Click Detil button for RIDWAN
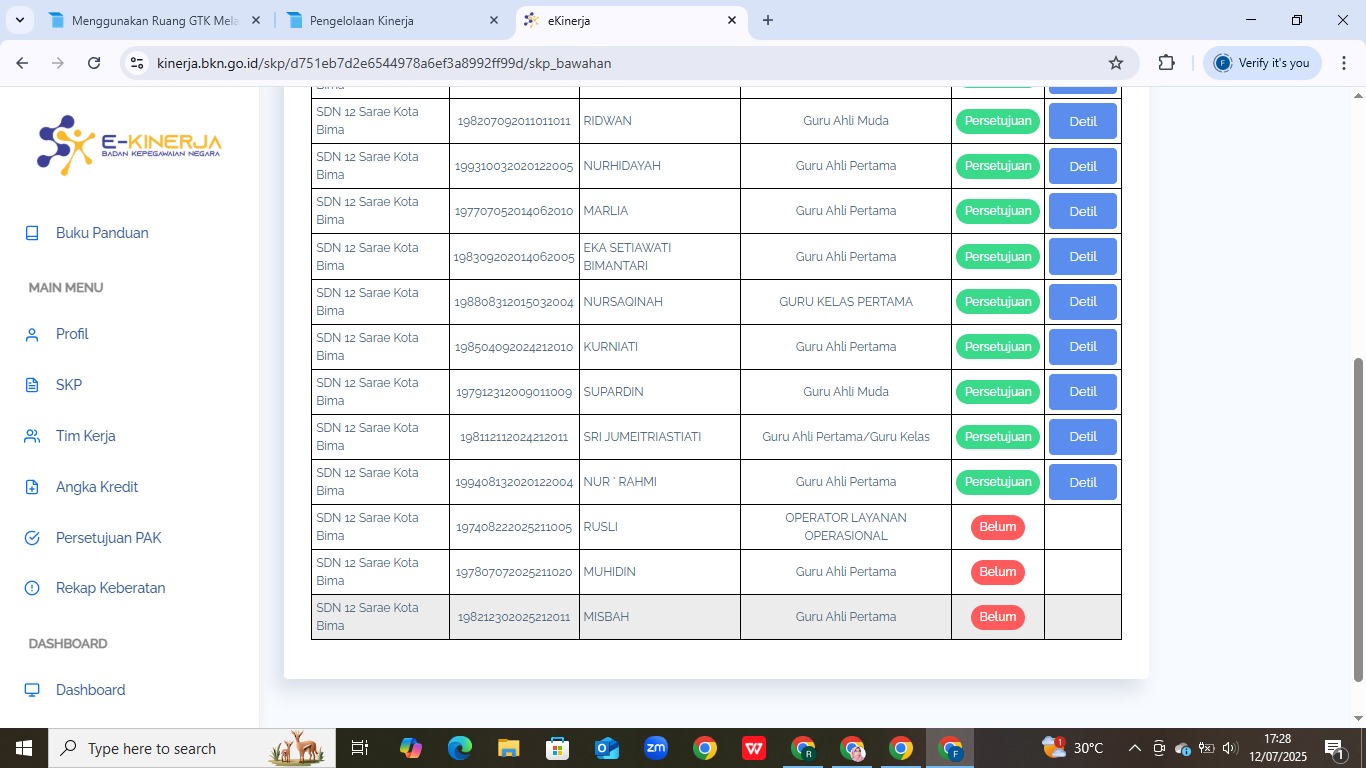Viewport: 1366px width, 768px height. (1083, 121)
